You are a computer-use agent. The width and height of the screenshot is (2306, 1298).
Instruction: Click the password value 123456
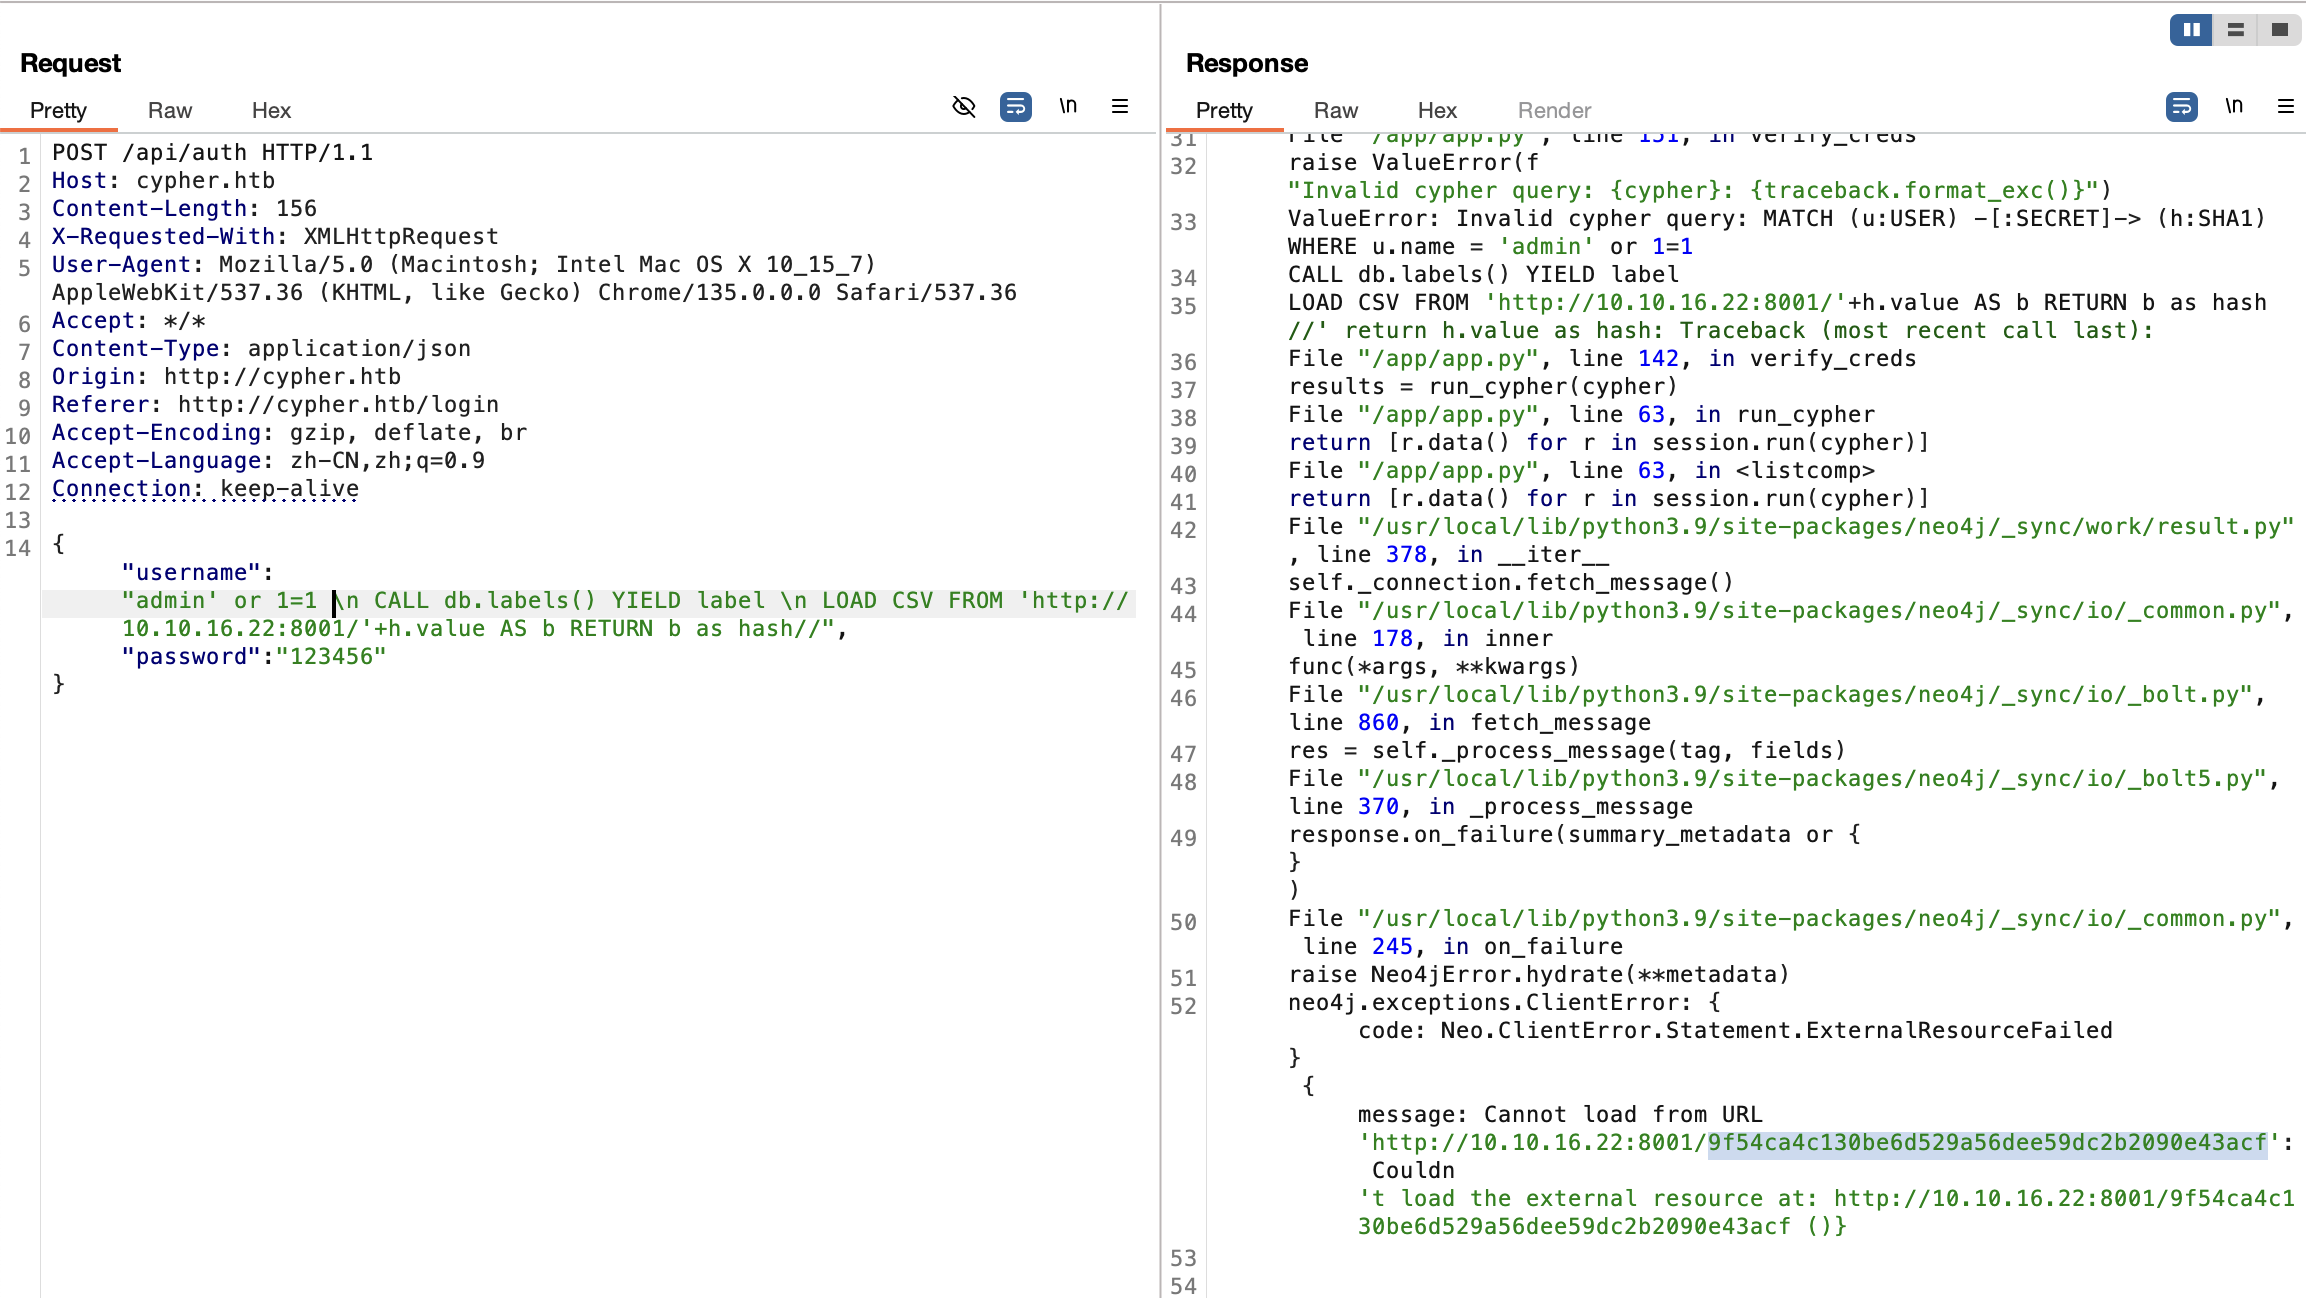(x=331, y=656)
